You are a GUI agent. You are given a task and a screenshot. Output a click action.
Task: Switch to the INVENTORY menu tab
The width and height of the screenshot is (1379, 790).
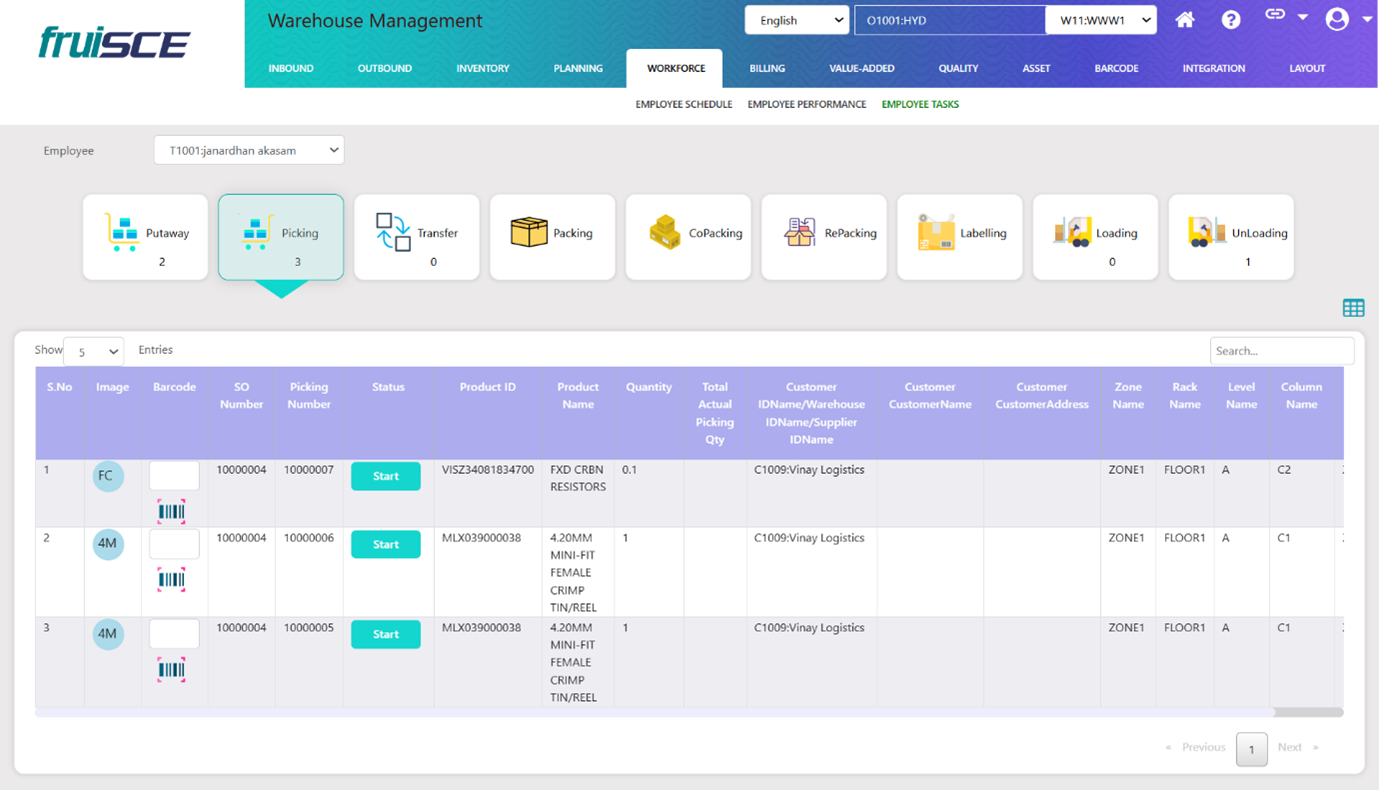point(483,68)
